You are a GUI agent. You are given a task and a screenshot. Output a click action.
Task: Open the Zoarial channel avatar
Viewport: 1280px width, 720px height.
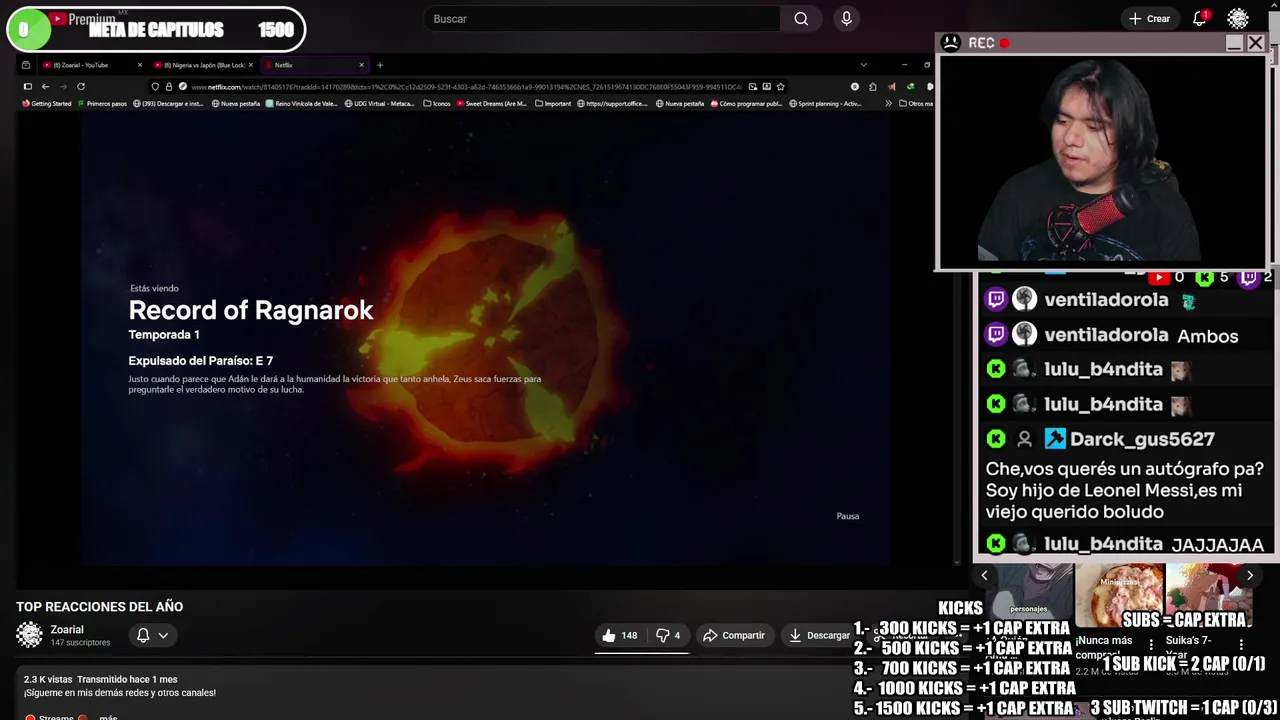coord(30,635)
